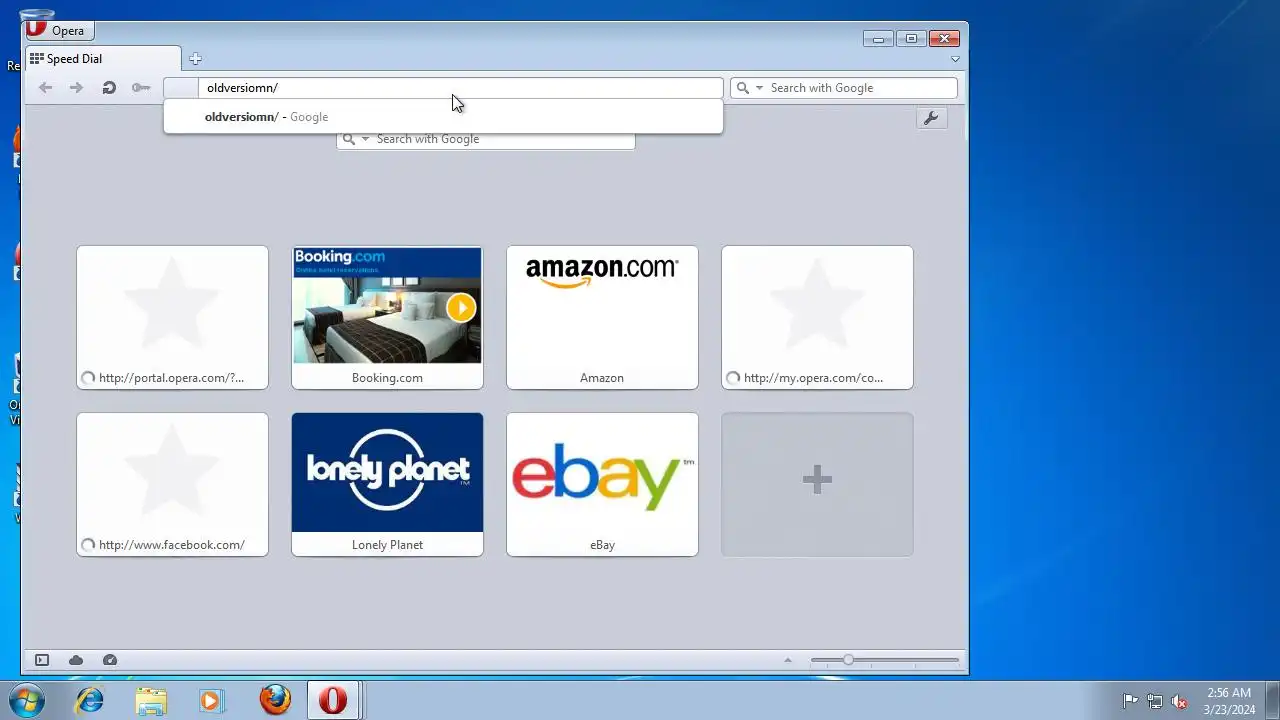Open Windows Explorer folder on taskbar

(x=151, y=700)
